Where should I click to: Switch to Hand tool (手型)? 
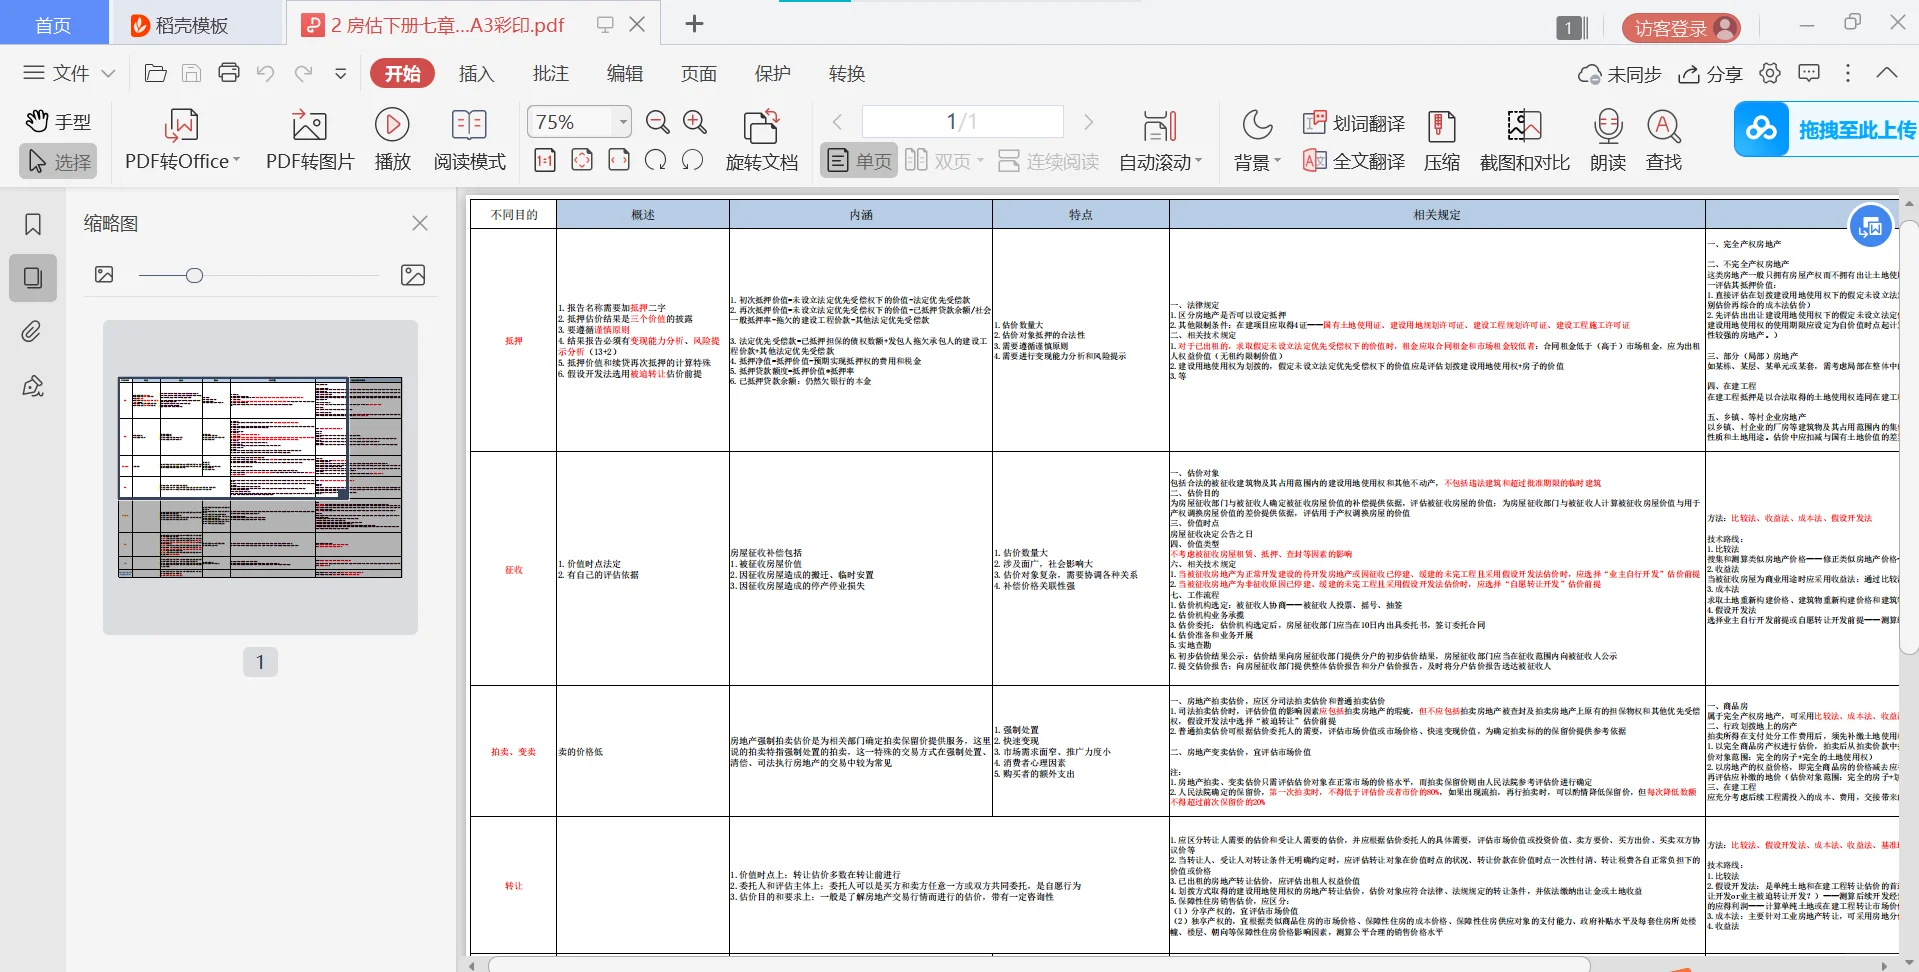[x=58, y=122]
